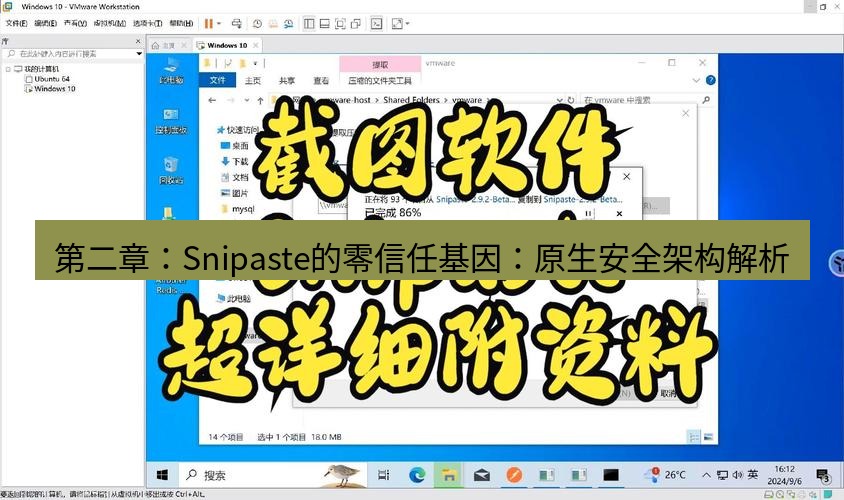Toggle the thumbnail bar view
Image resolution: width=844 pixels, height=500 pixels.
pos(325,24)
